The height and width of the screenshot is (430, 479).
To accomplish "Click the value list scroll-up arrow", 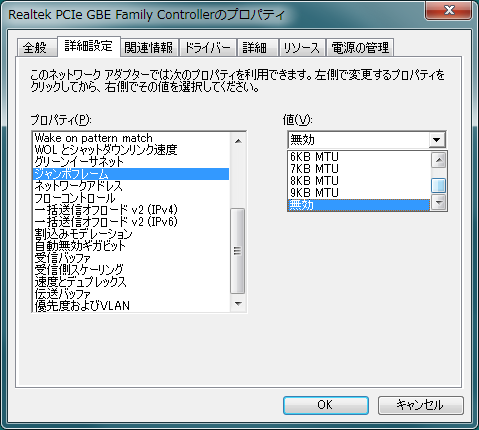I will click(x=439, y=160).
